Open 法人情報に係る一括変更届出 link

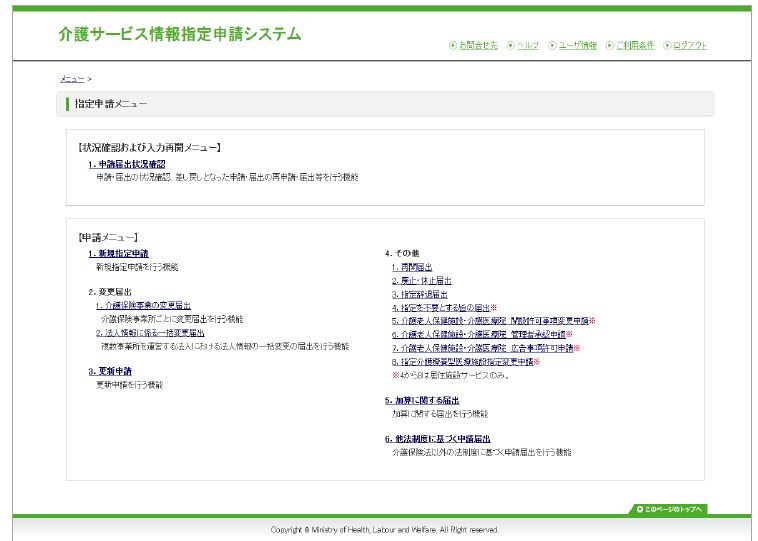150,332
